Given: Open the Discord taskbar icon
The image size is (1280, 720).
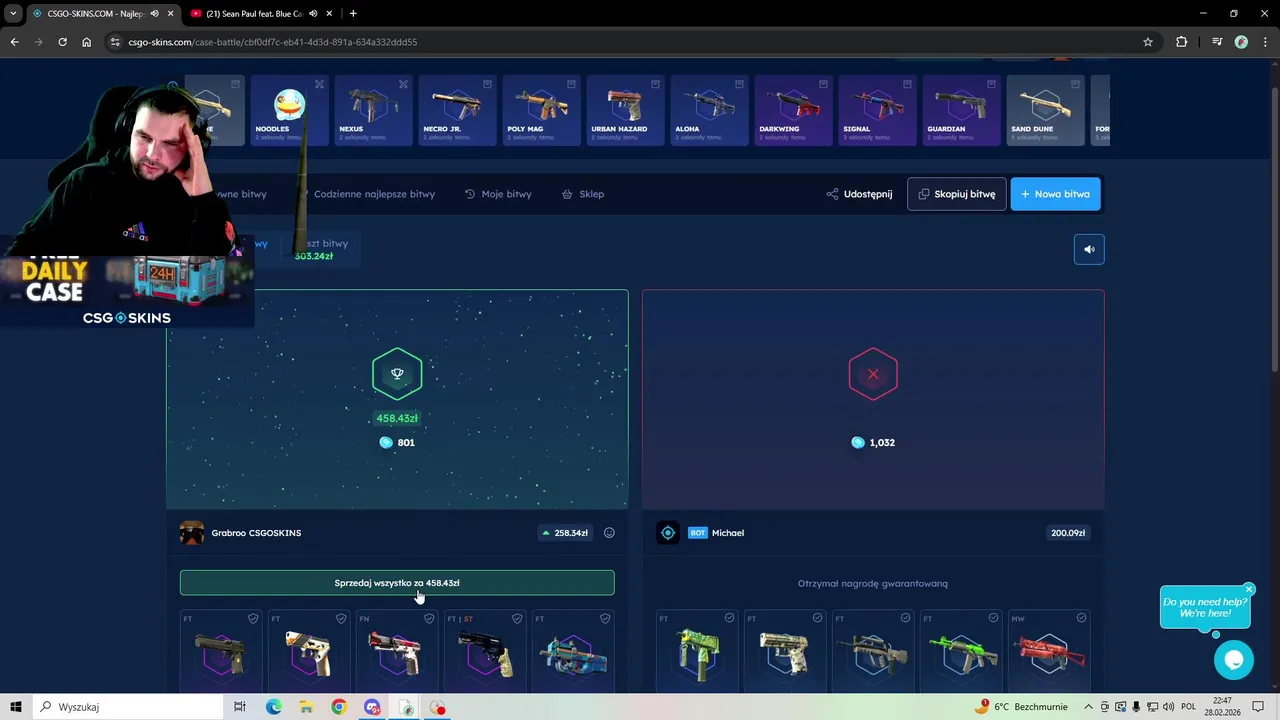Looking at the screenshot, I should tap(372, 707).
